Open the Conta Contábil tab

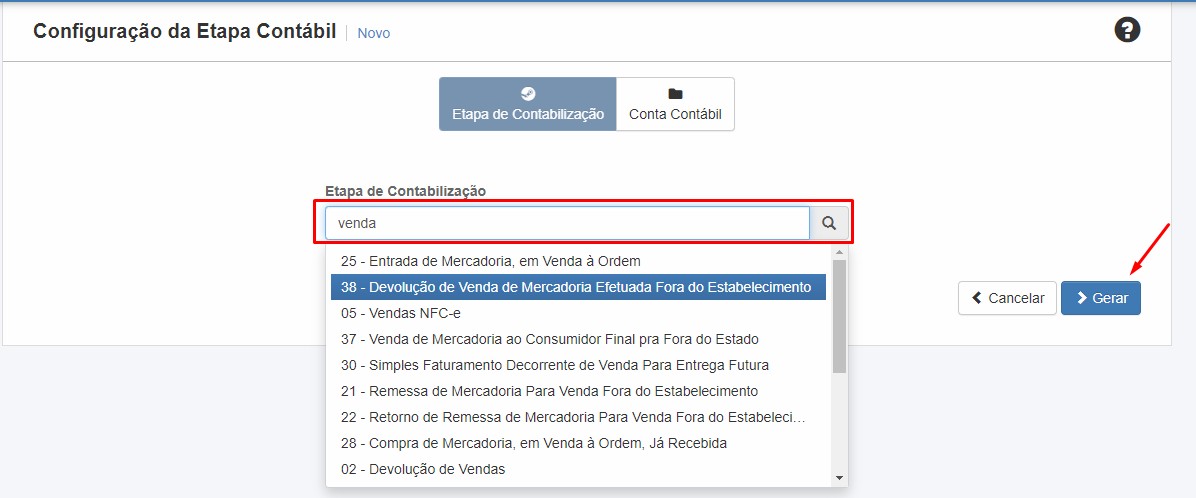(x=675, y=104)
